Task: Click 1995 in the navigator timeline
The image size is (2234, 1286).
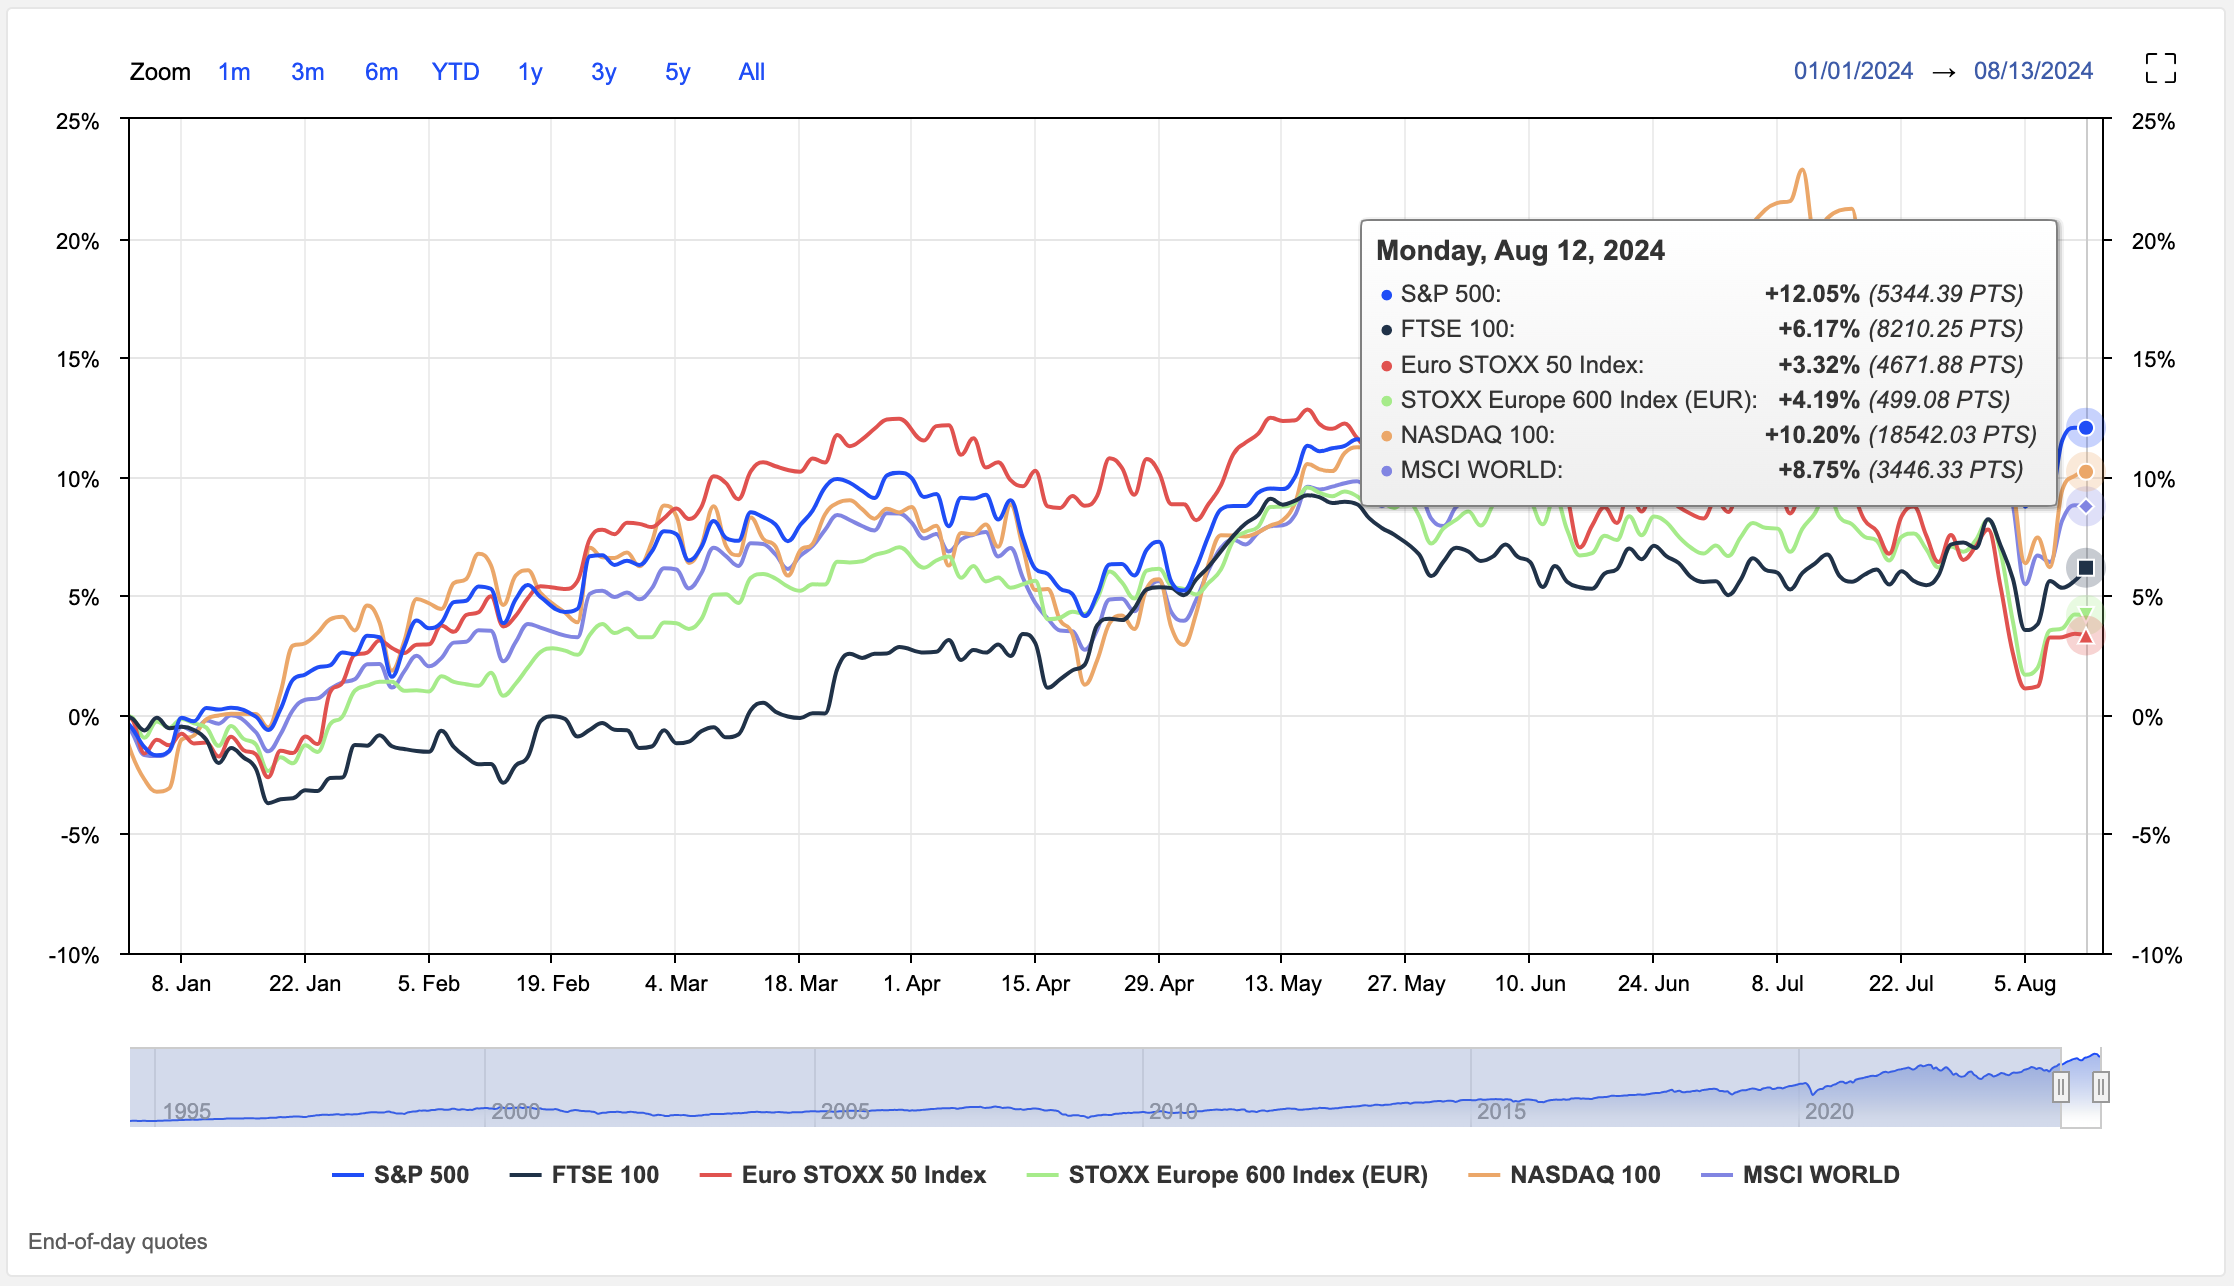Action: click(187, 1111)
